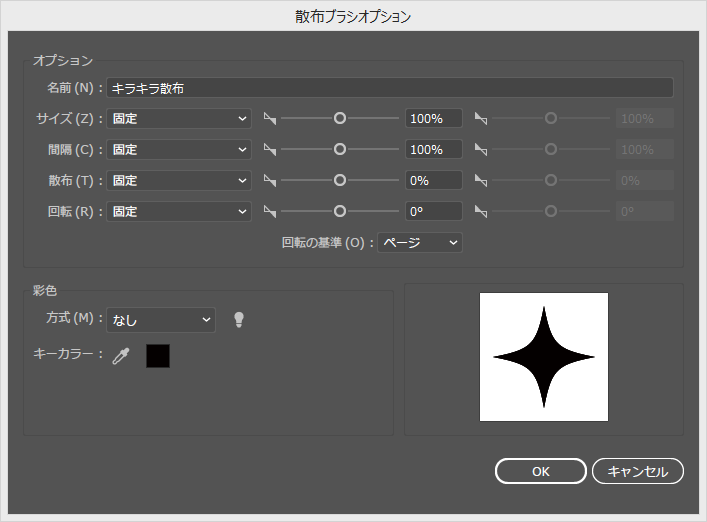Click the 散布ブラシオプション dialog title
This screenshot has height=522, width=707.
(x=353, y=17)
